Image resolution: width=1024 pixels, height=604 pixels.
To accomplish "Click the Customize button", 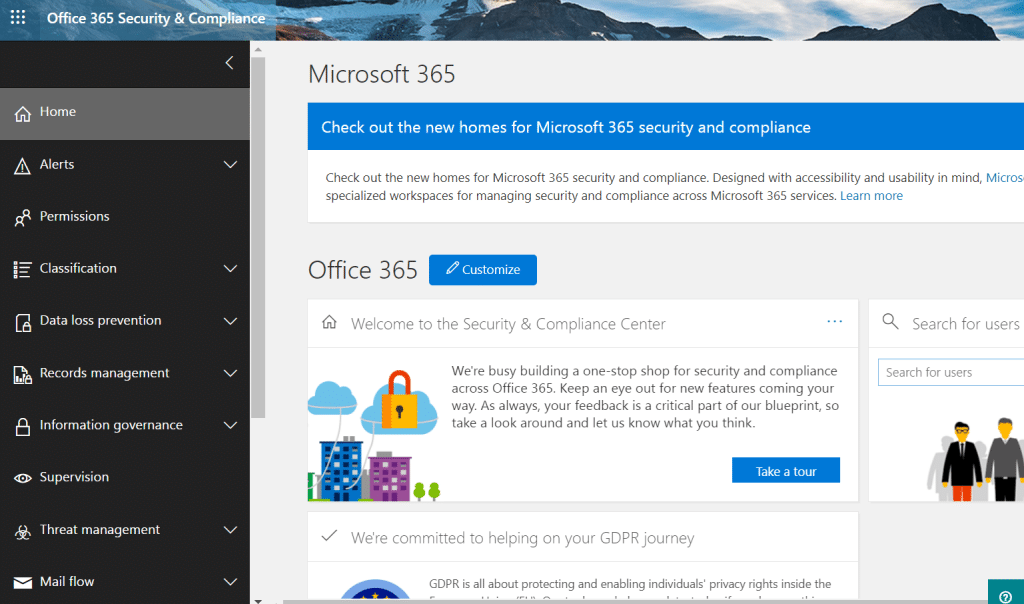I will (483, 270).
